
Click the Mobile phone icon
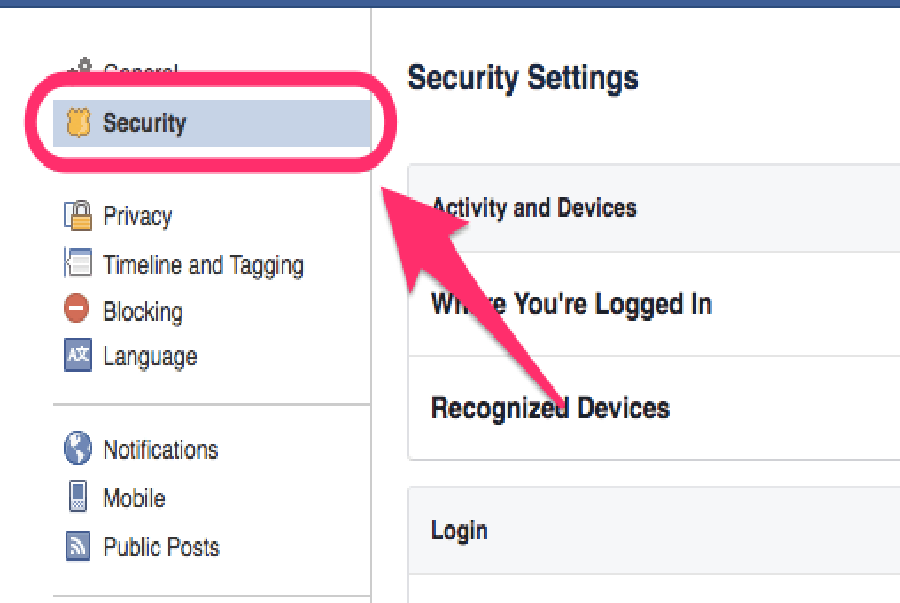pos(78,498)
